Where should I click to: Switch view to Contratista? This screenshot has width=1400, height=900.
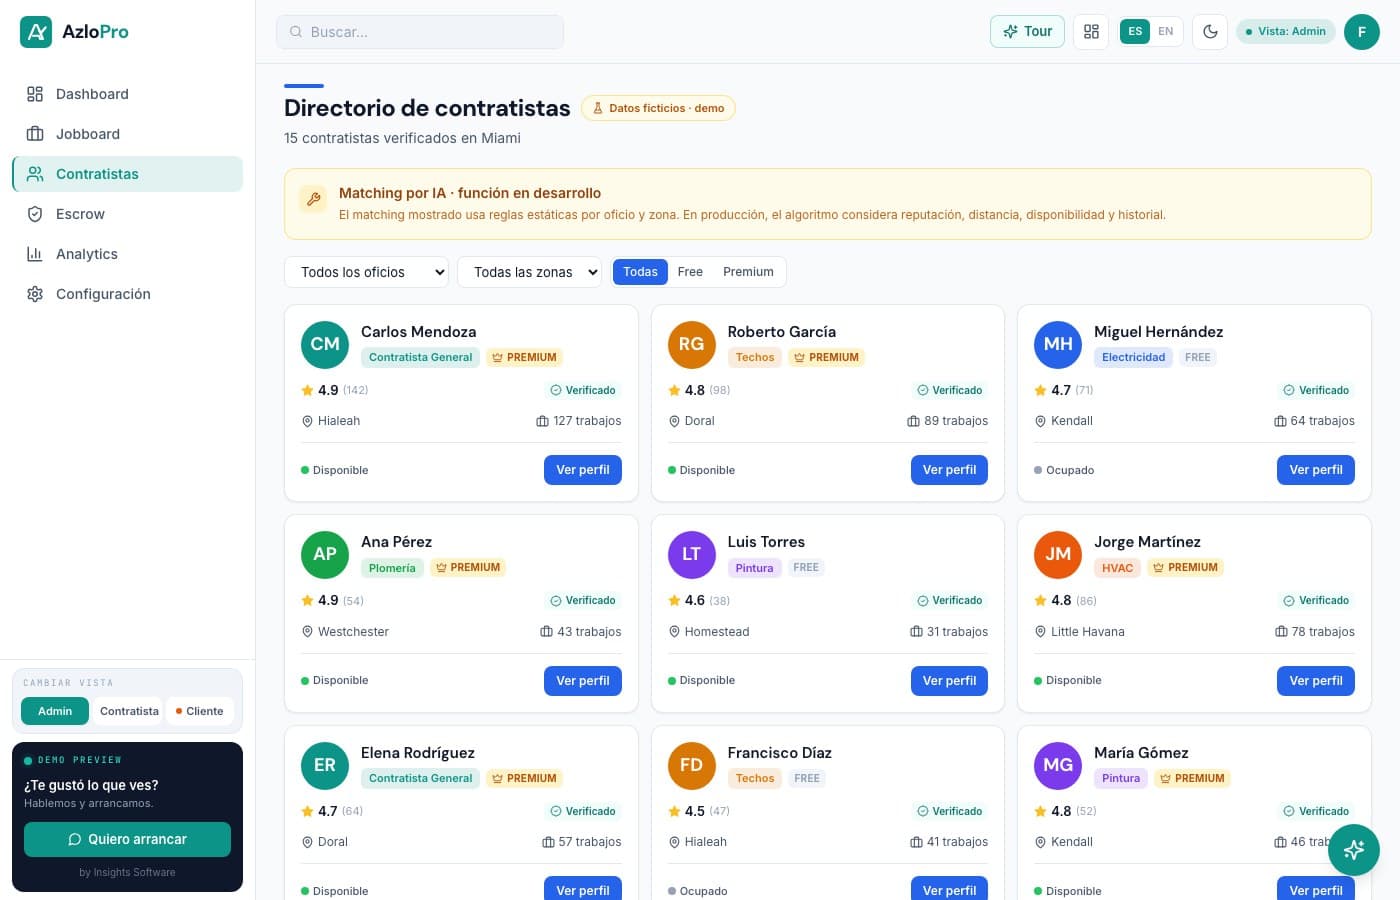[x=129, y=711]
